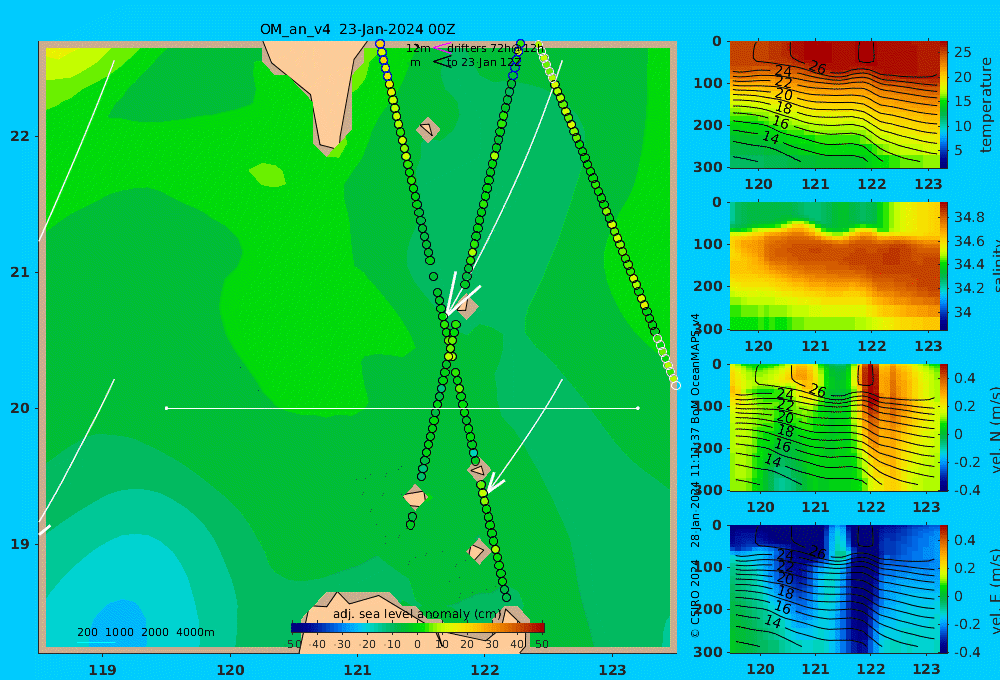
Task: Click the 'to 23 Jan 12Z' legend text
Action: (483, 63)
